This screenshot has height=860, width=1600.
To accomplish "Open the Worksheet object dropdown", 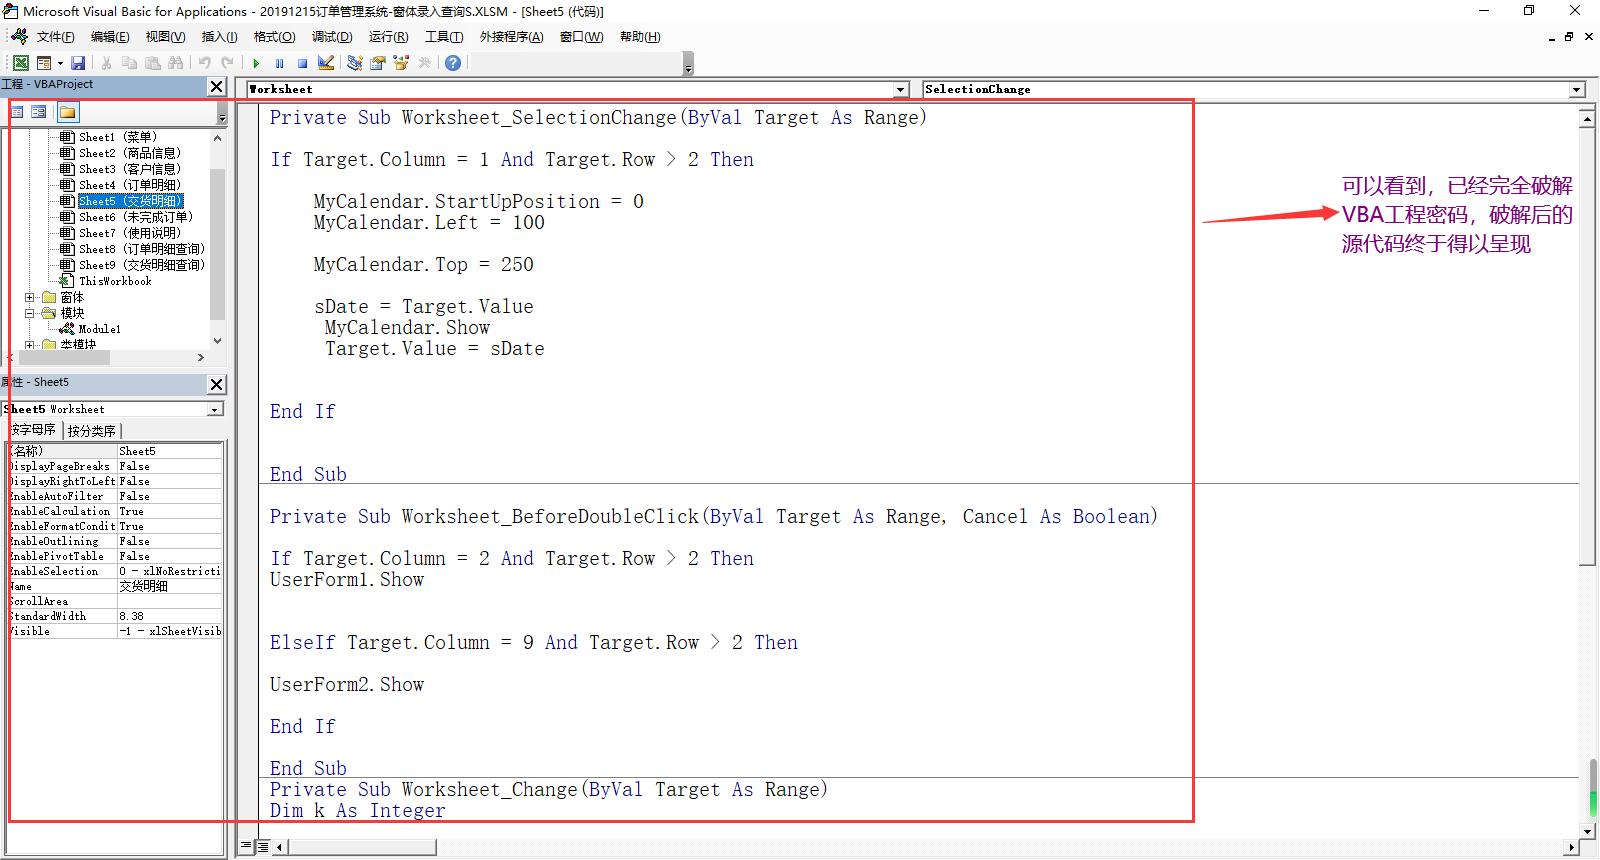I will (901, 90).
